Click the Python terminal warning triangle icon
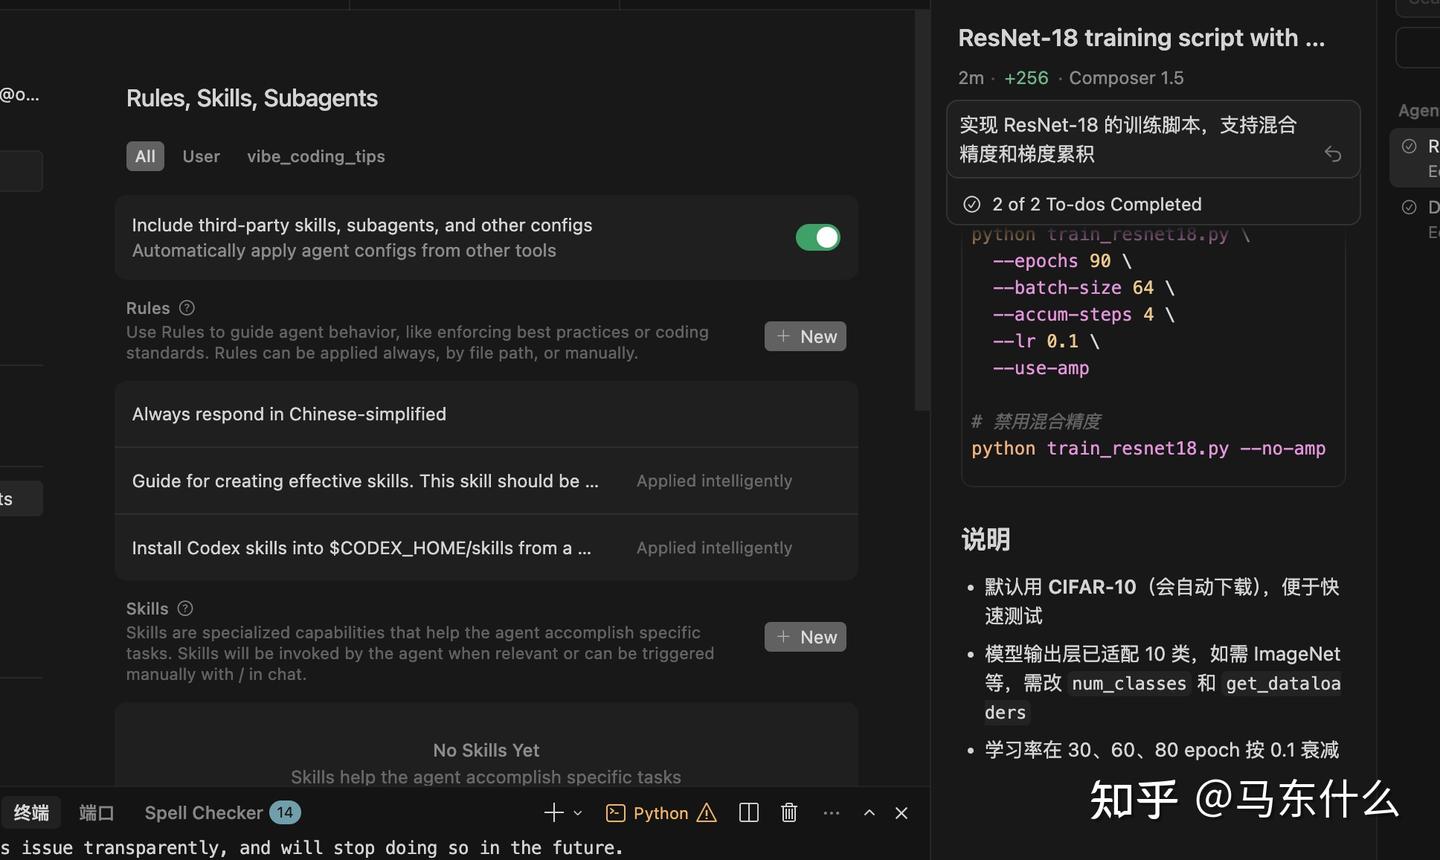1440x860 pixels. (x=707, y=813)
